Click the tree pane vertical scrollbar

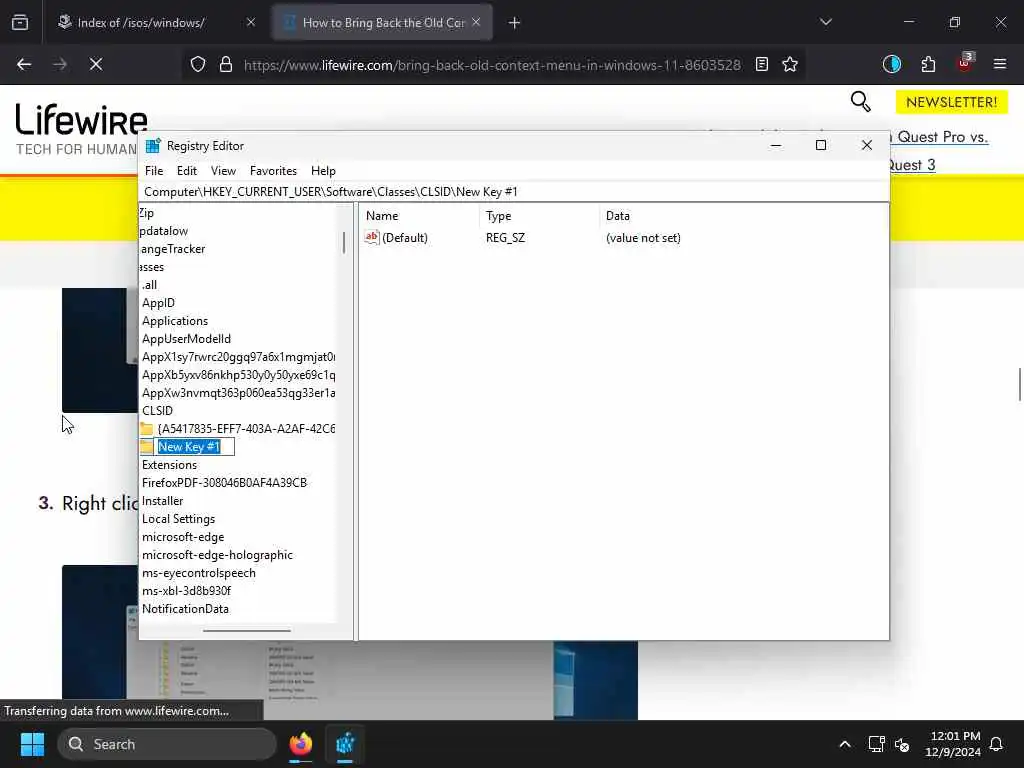(344, 243)
